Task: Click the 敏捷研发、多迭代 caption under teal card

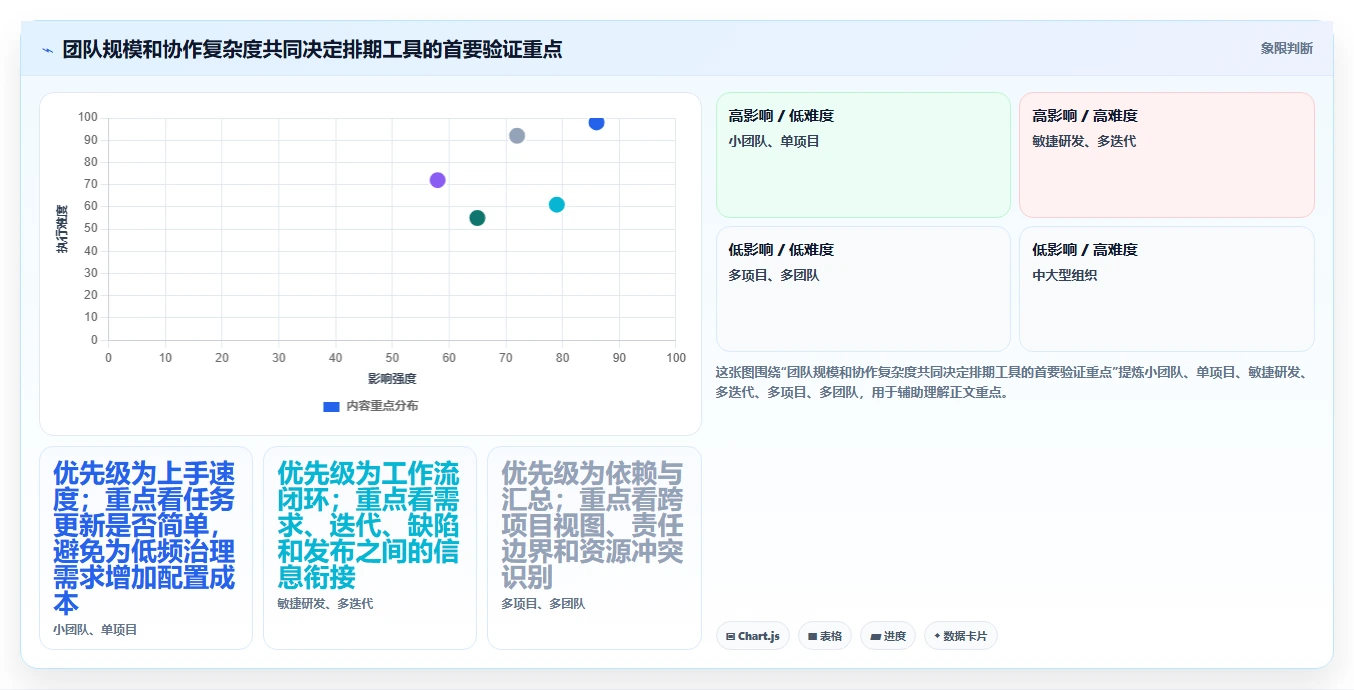Action: (325, 604)
